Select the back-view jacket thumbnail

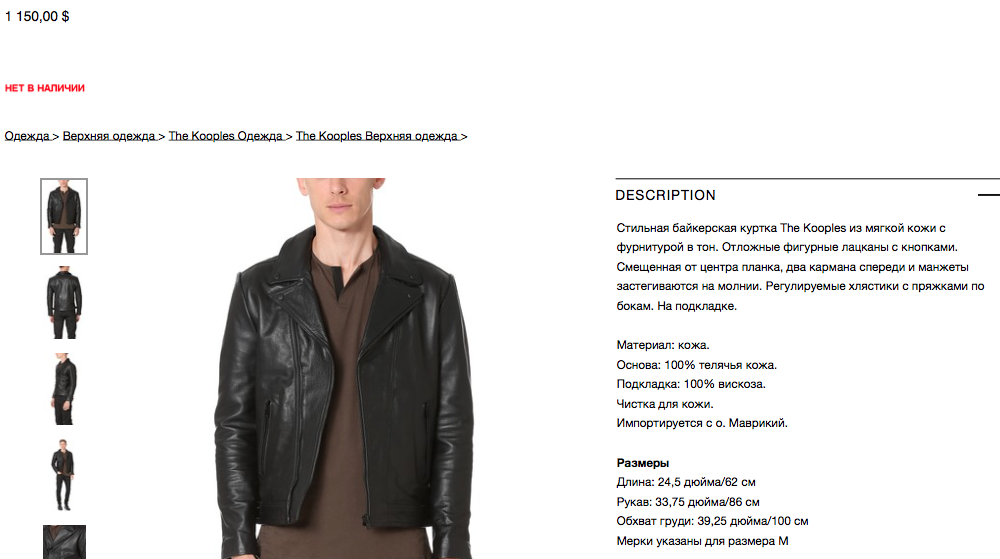click(x=64, y=302)
